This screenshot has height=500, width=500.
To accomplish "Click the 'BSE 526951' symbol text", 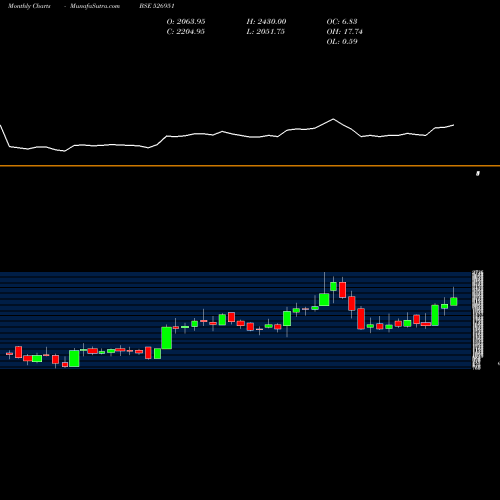I will tap(157, 6).
